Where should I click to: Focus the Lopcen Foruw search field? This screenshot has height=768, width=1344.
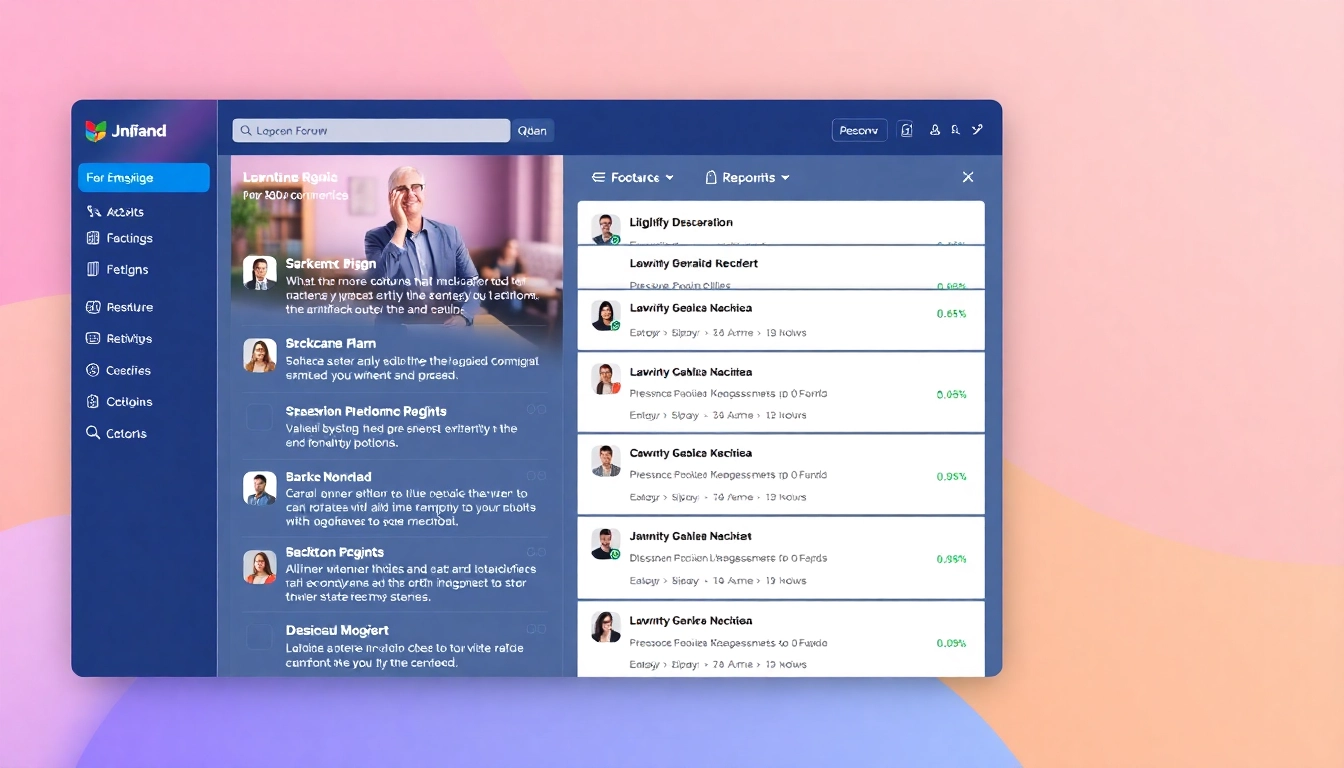pyautogui.click(x=371, y=131)
